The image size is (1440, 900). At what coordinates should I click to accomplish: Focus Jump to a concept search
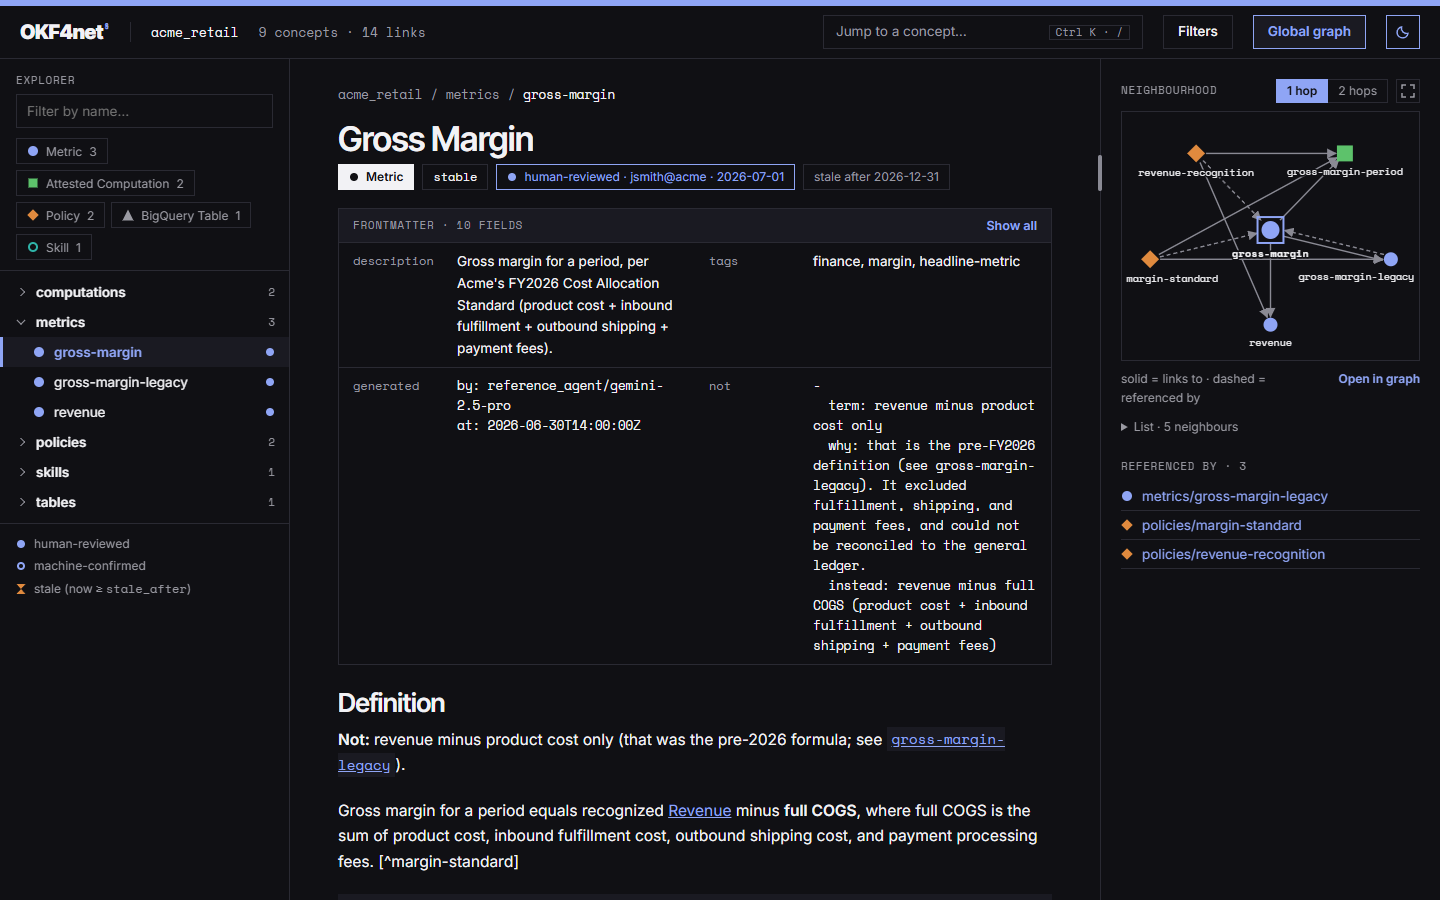click(984, 32)
